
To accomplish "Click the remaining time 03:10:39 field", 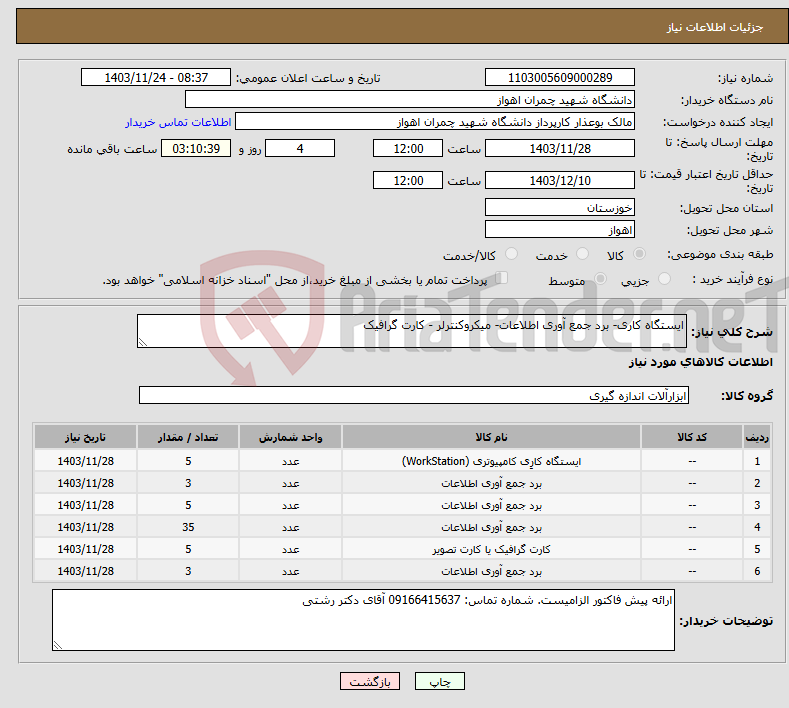I will 196,148.
